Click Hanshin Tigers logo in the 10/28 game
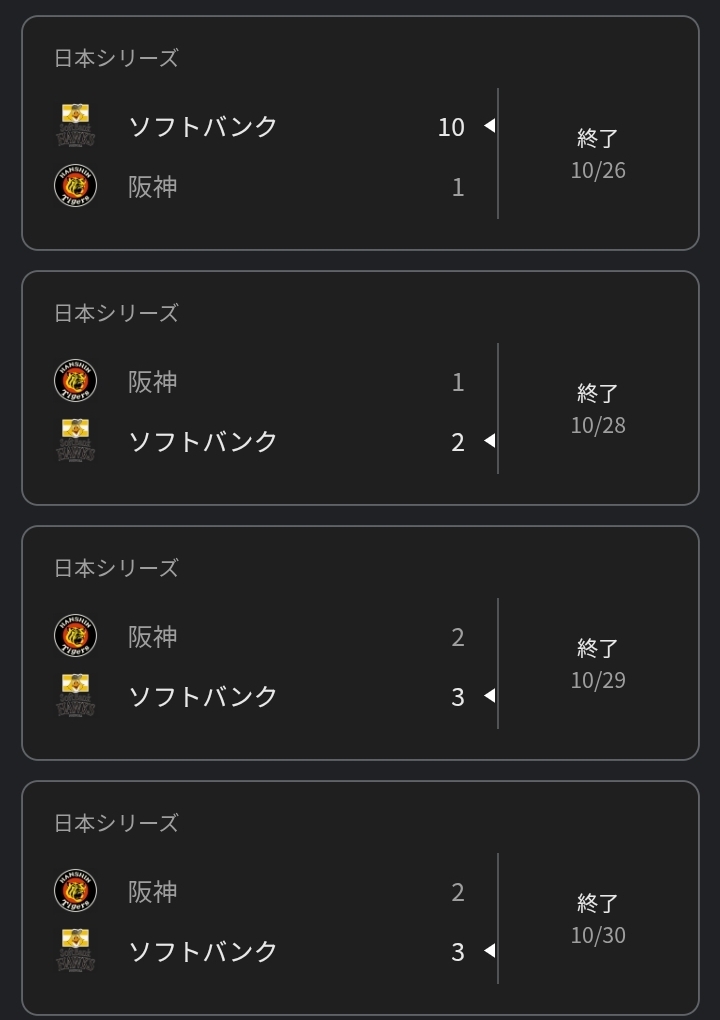 coord(75,381)
